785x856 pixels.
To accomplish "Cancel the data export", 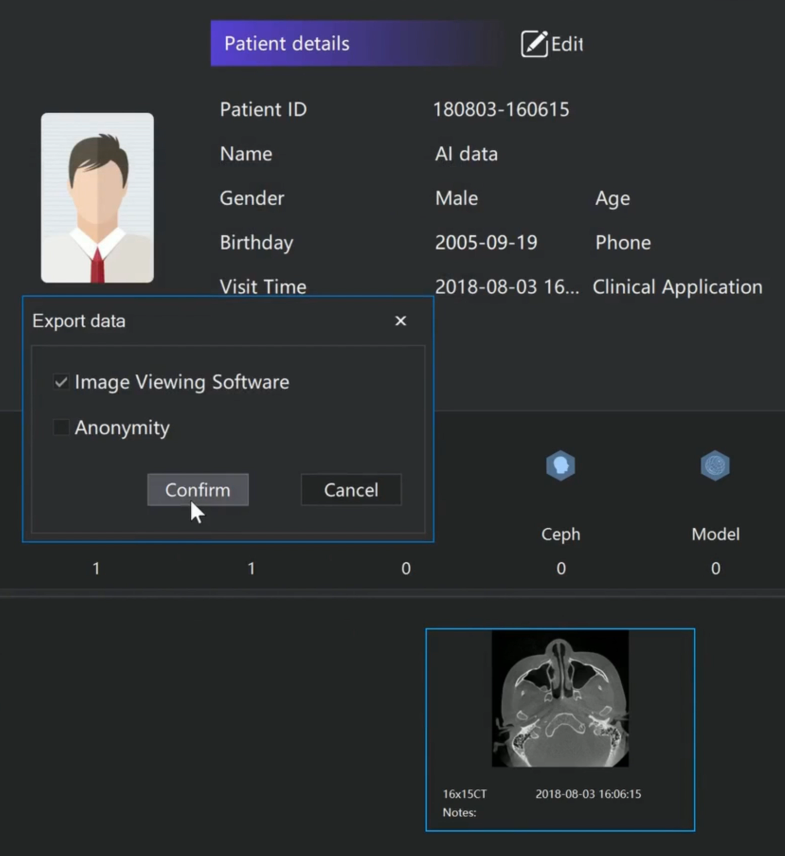I will [x=351, y=490].
